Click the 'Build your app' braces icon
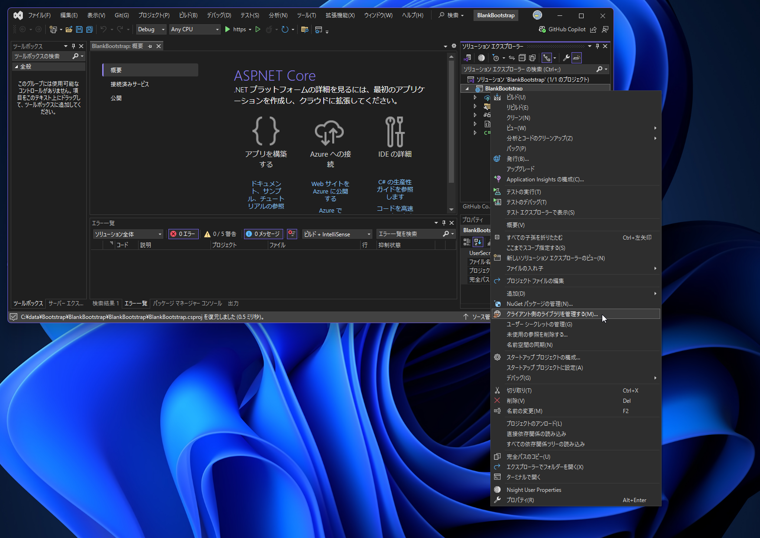The height and width of the screenshot is (538, 760). [x=266, y=131]
